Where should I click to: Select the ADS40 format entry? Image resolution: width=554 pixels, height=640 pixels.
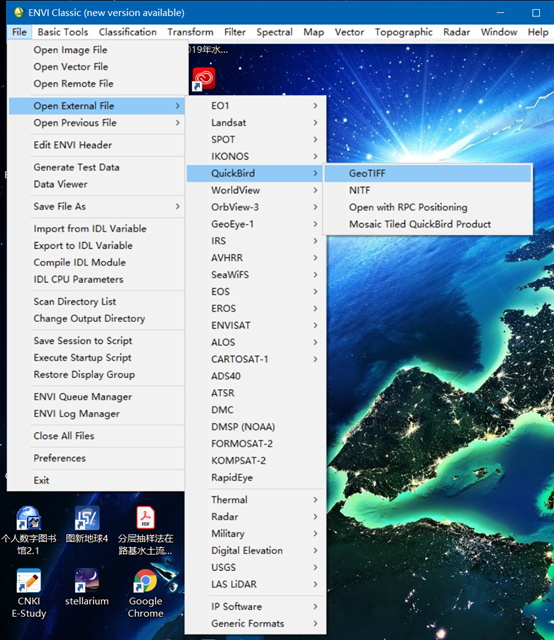tap(256, 376)
